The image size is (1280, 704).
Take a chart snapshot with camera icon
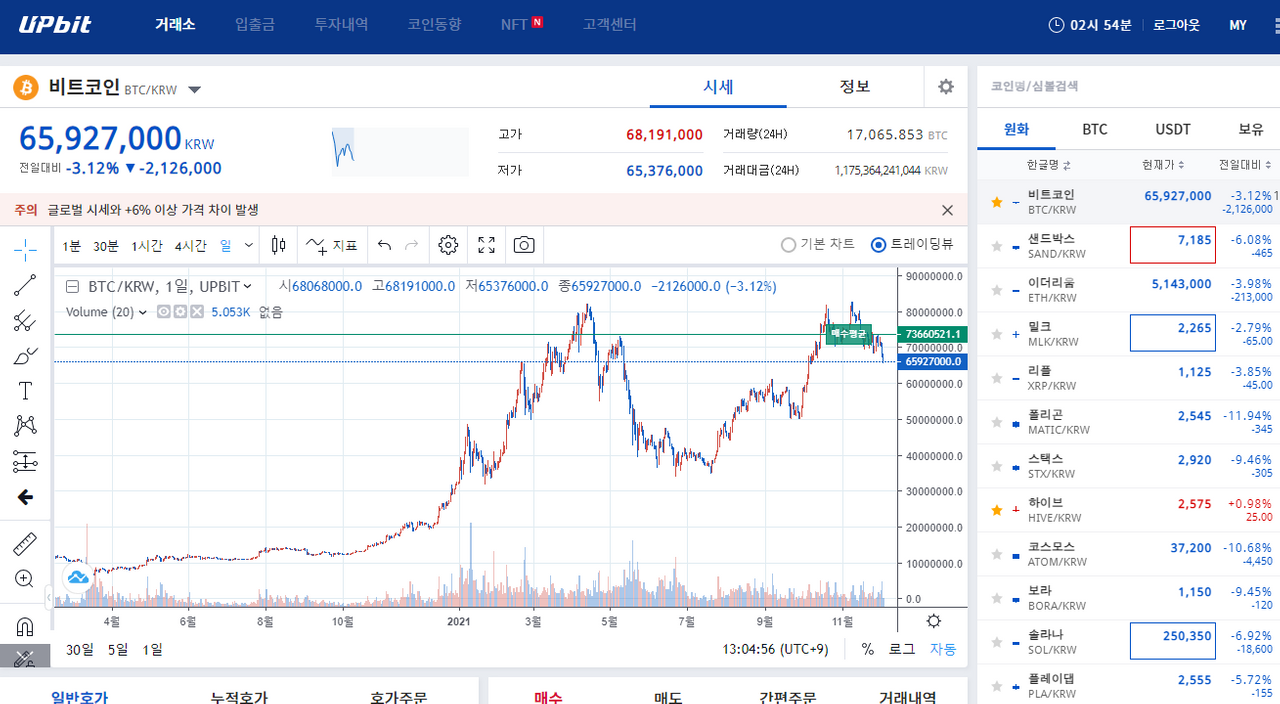[524, 245]
